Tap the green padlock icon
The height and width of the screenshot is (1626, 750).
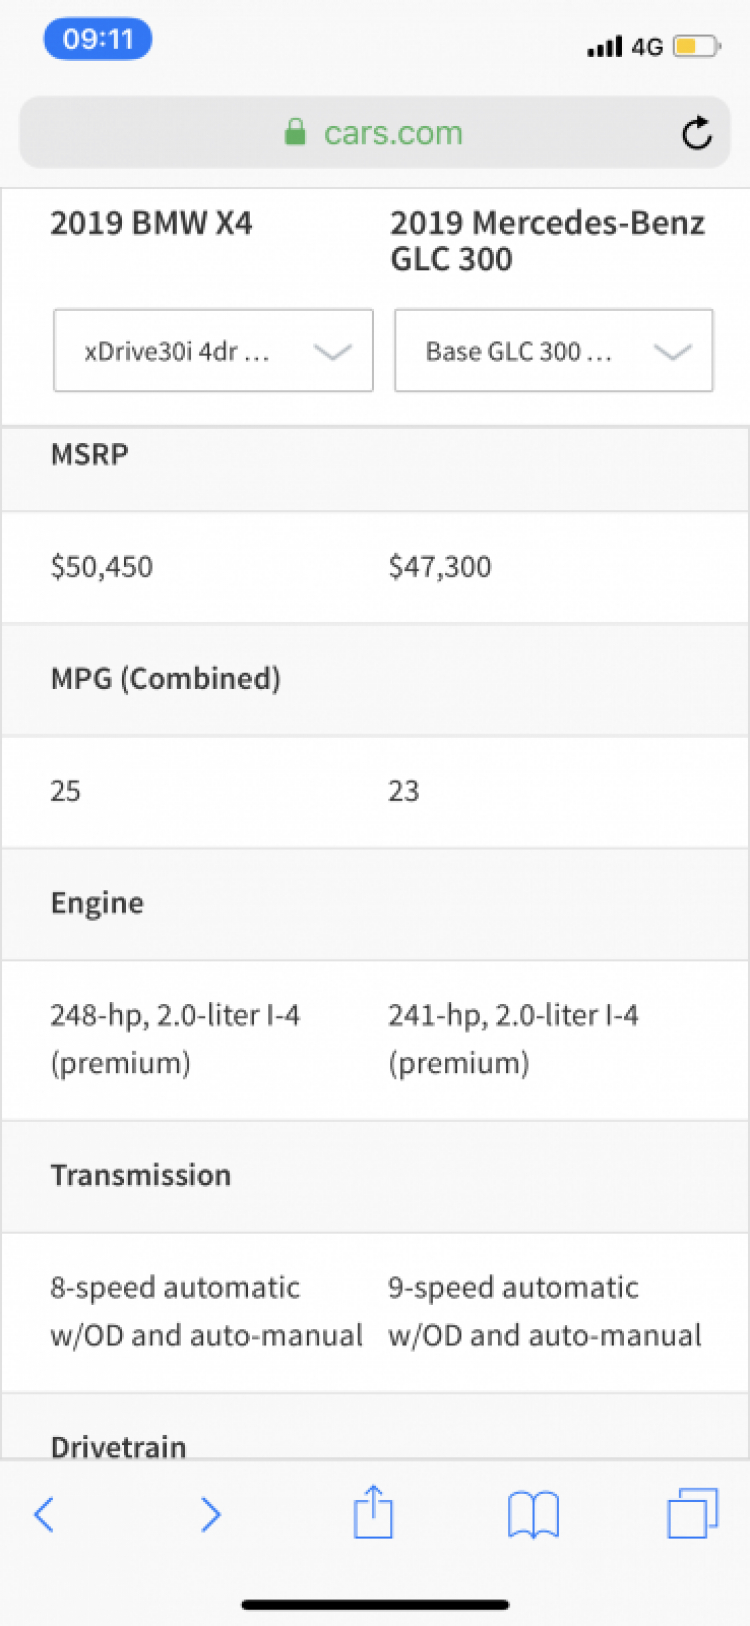[x=295, y=132]
